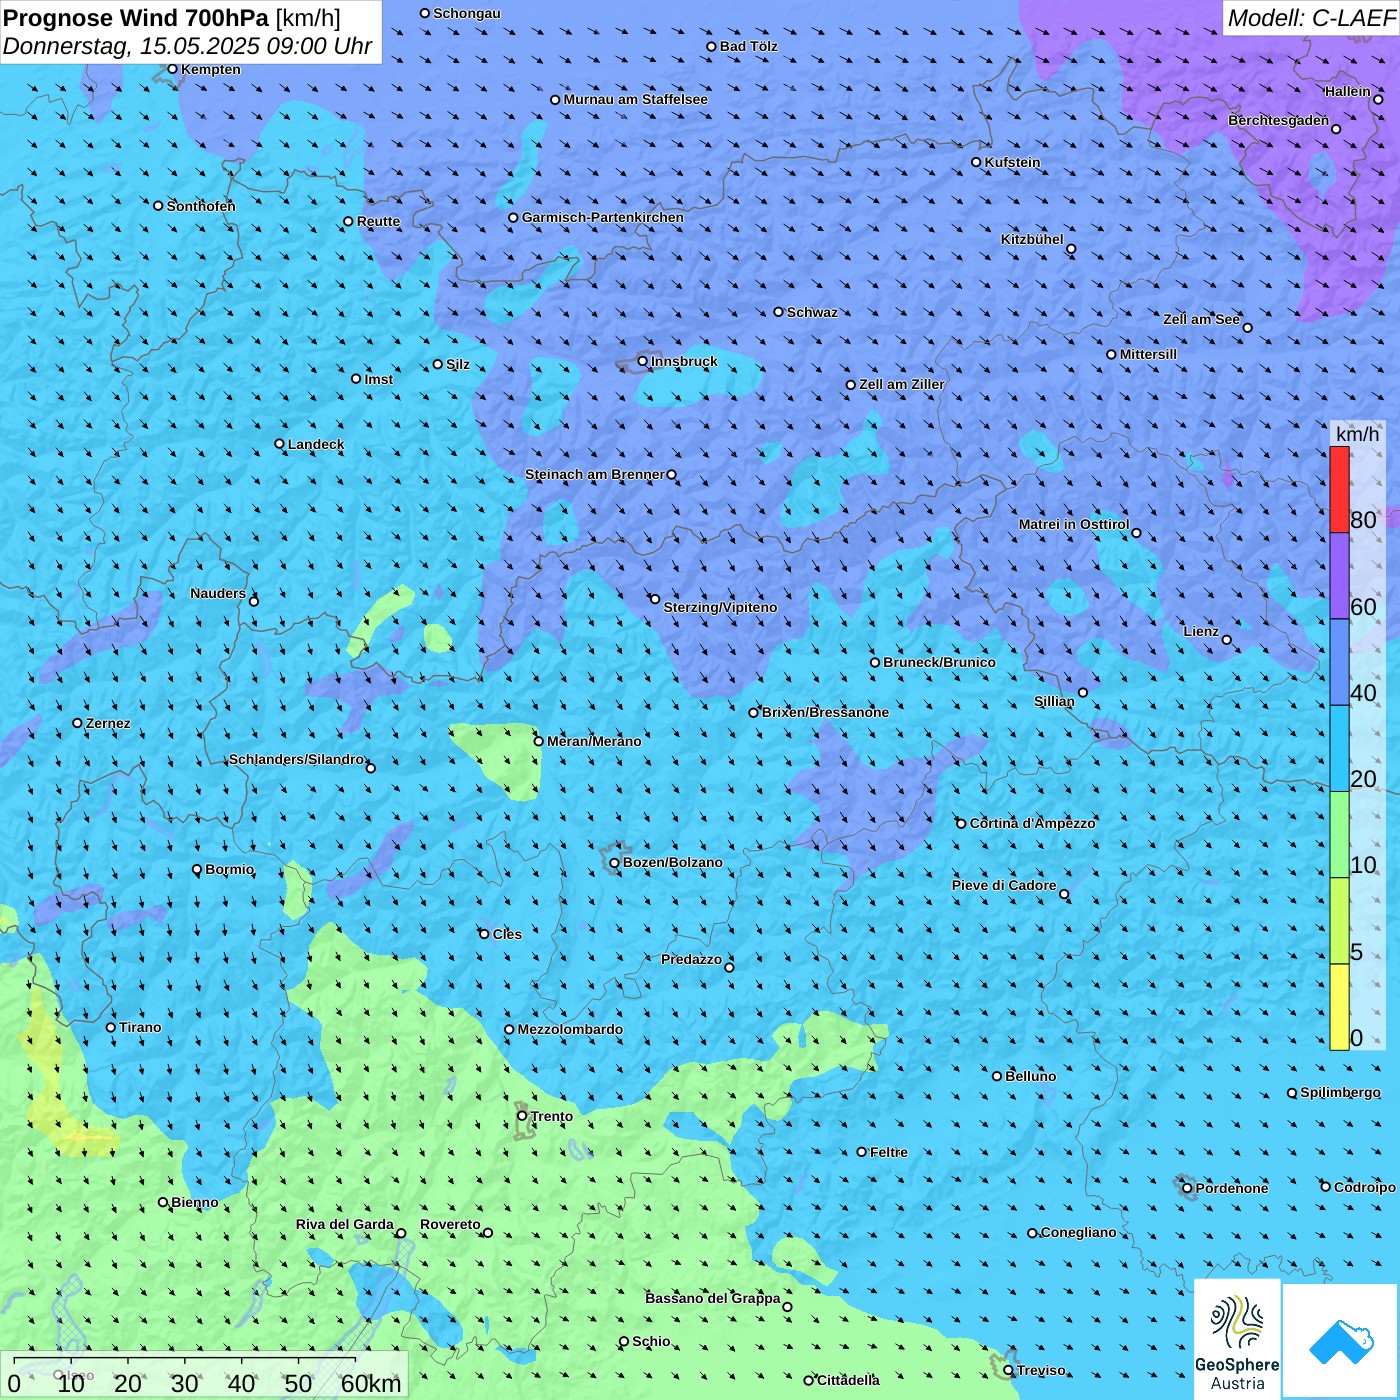Click the 'Zell am See' city label
This screenshot has width=1400, height=1400.
[1201, 319]
